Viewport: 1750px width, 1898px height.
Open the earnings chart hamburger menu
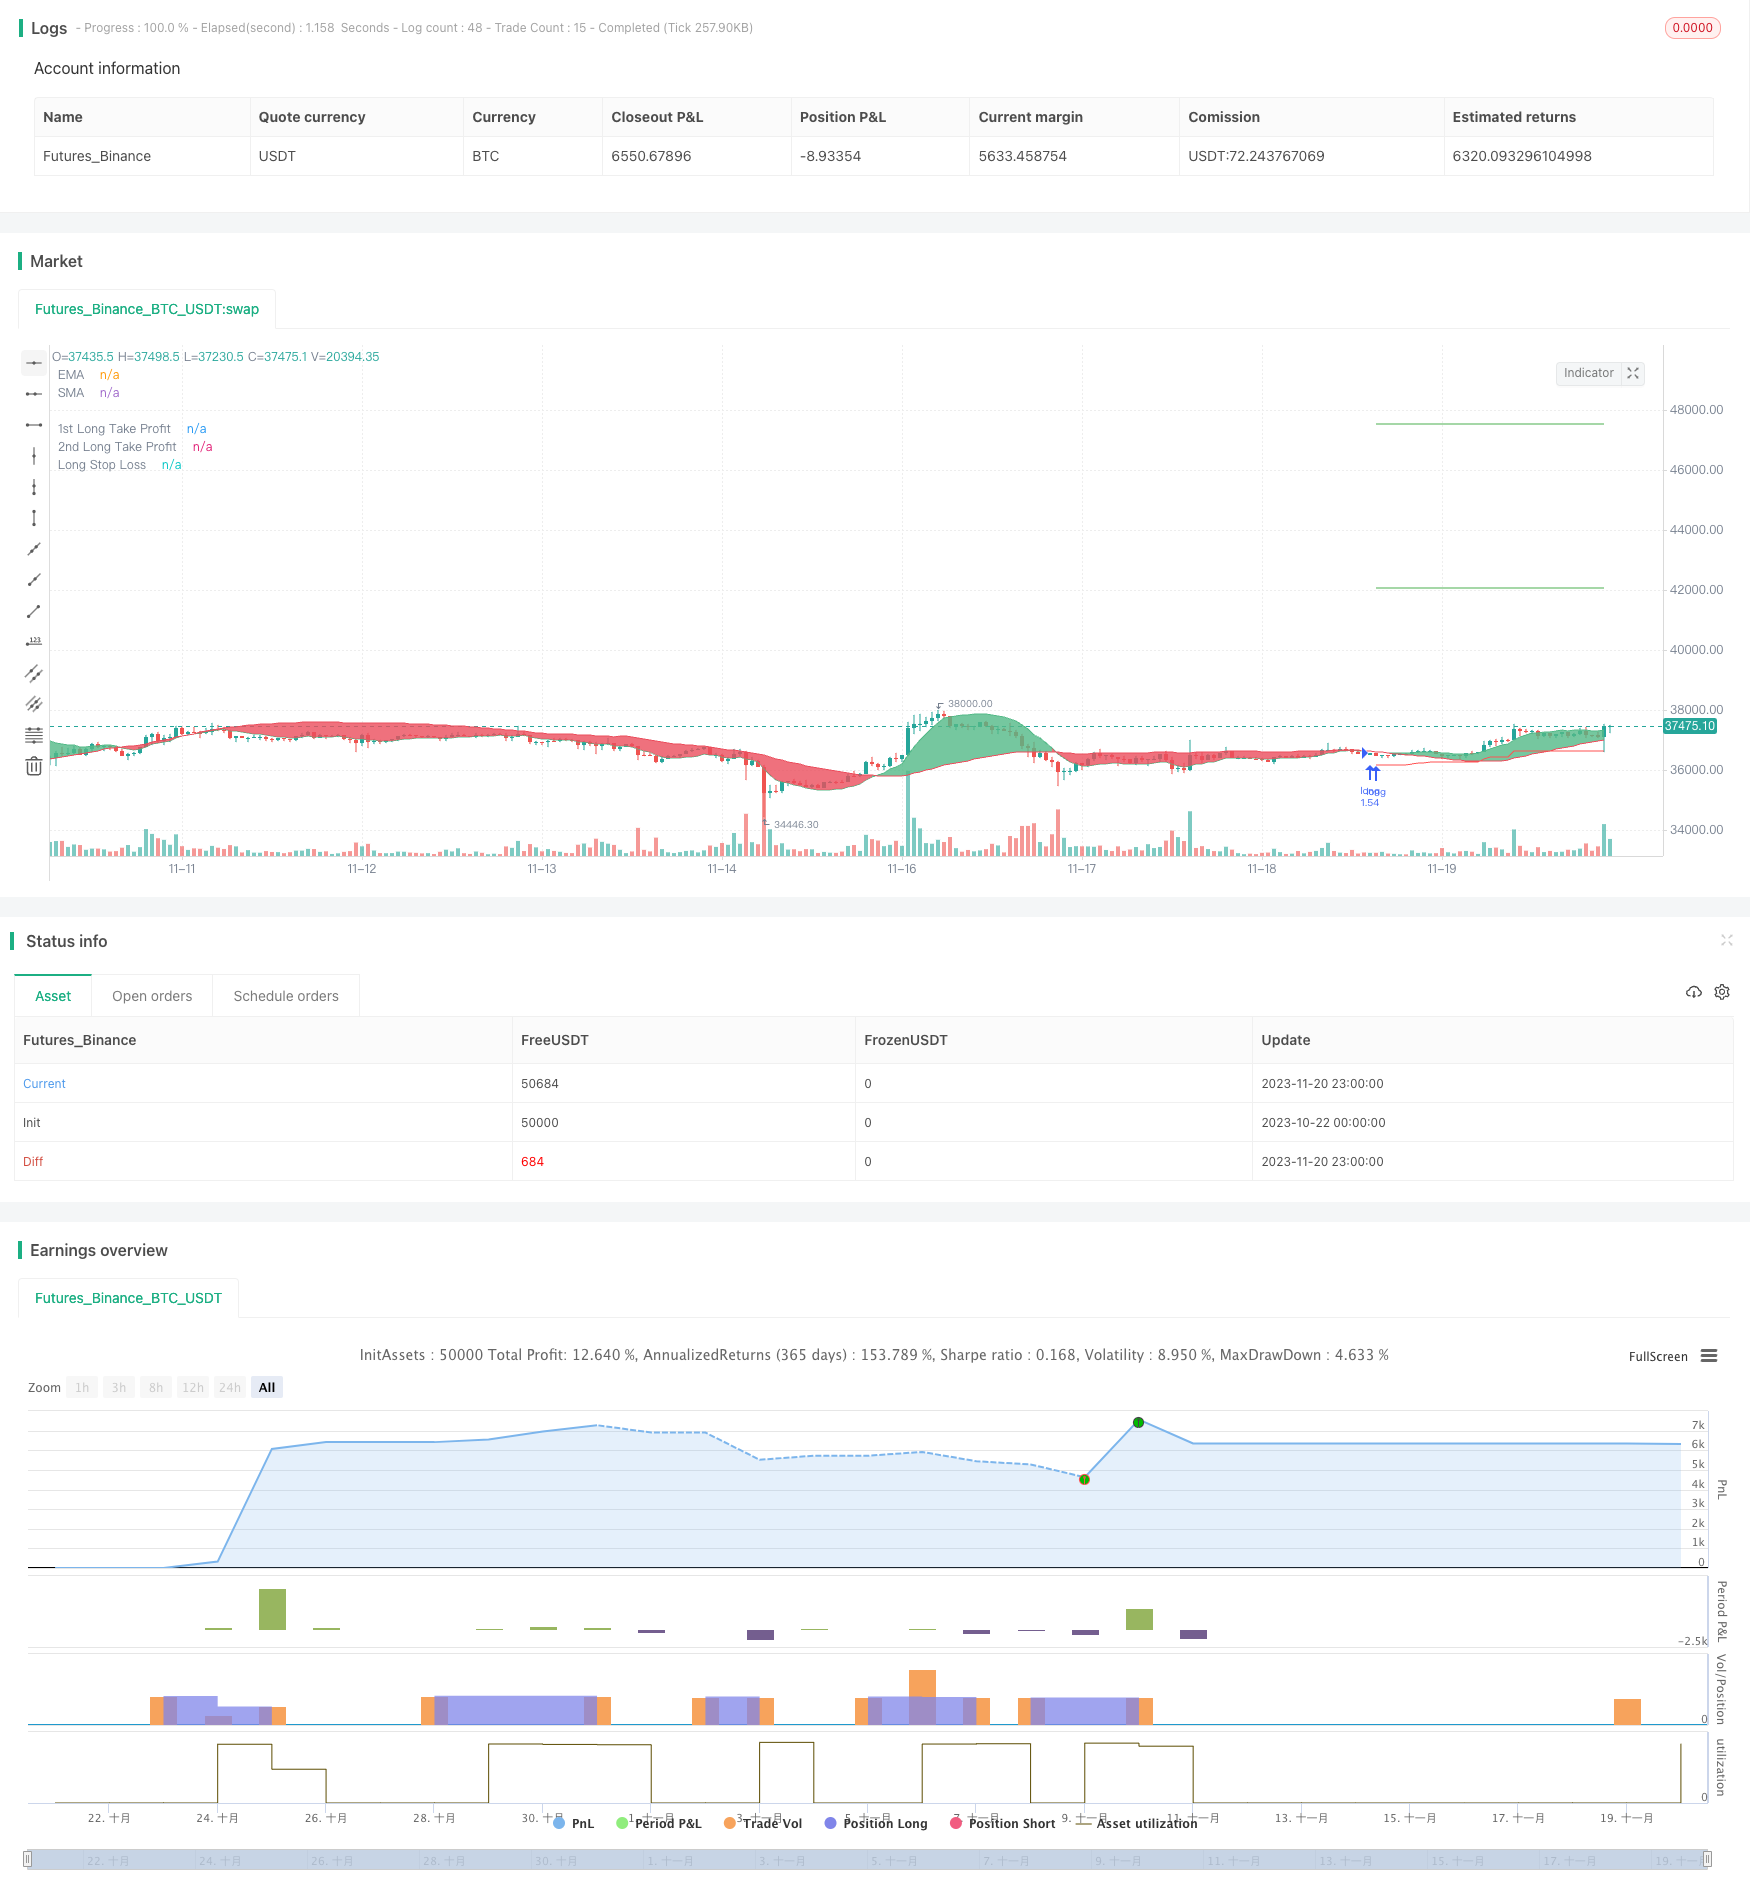coord(1709,1356)
